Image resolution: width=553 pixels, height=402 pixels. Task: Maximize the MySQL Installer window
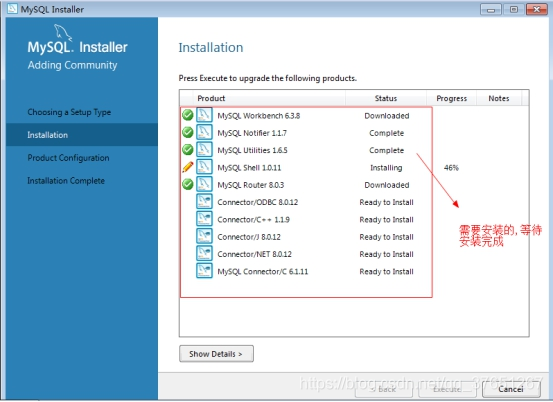point(514,10)
